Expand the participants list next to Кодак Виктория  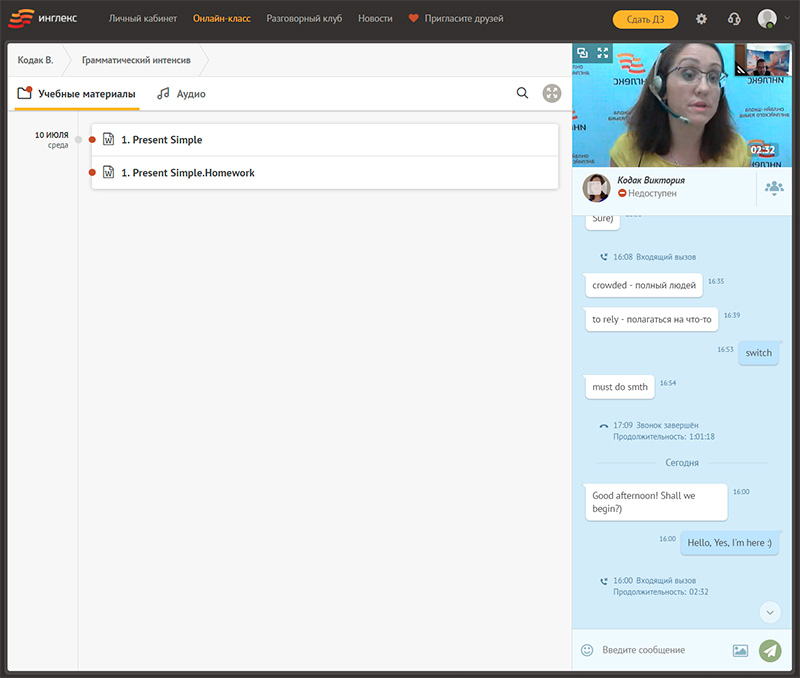pos(774,187)
